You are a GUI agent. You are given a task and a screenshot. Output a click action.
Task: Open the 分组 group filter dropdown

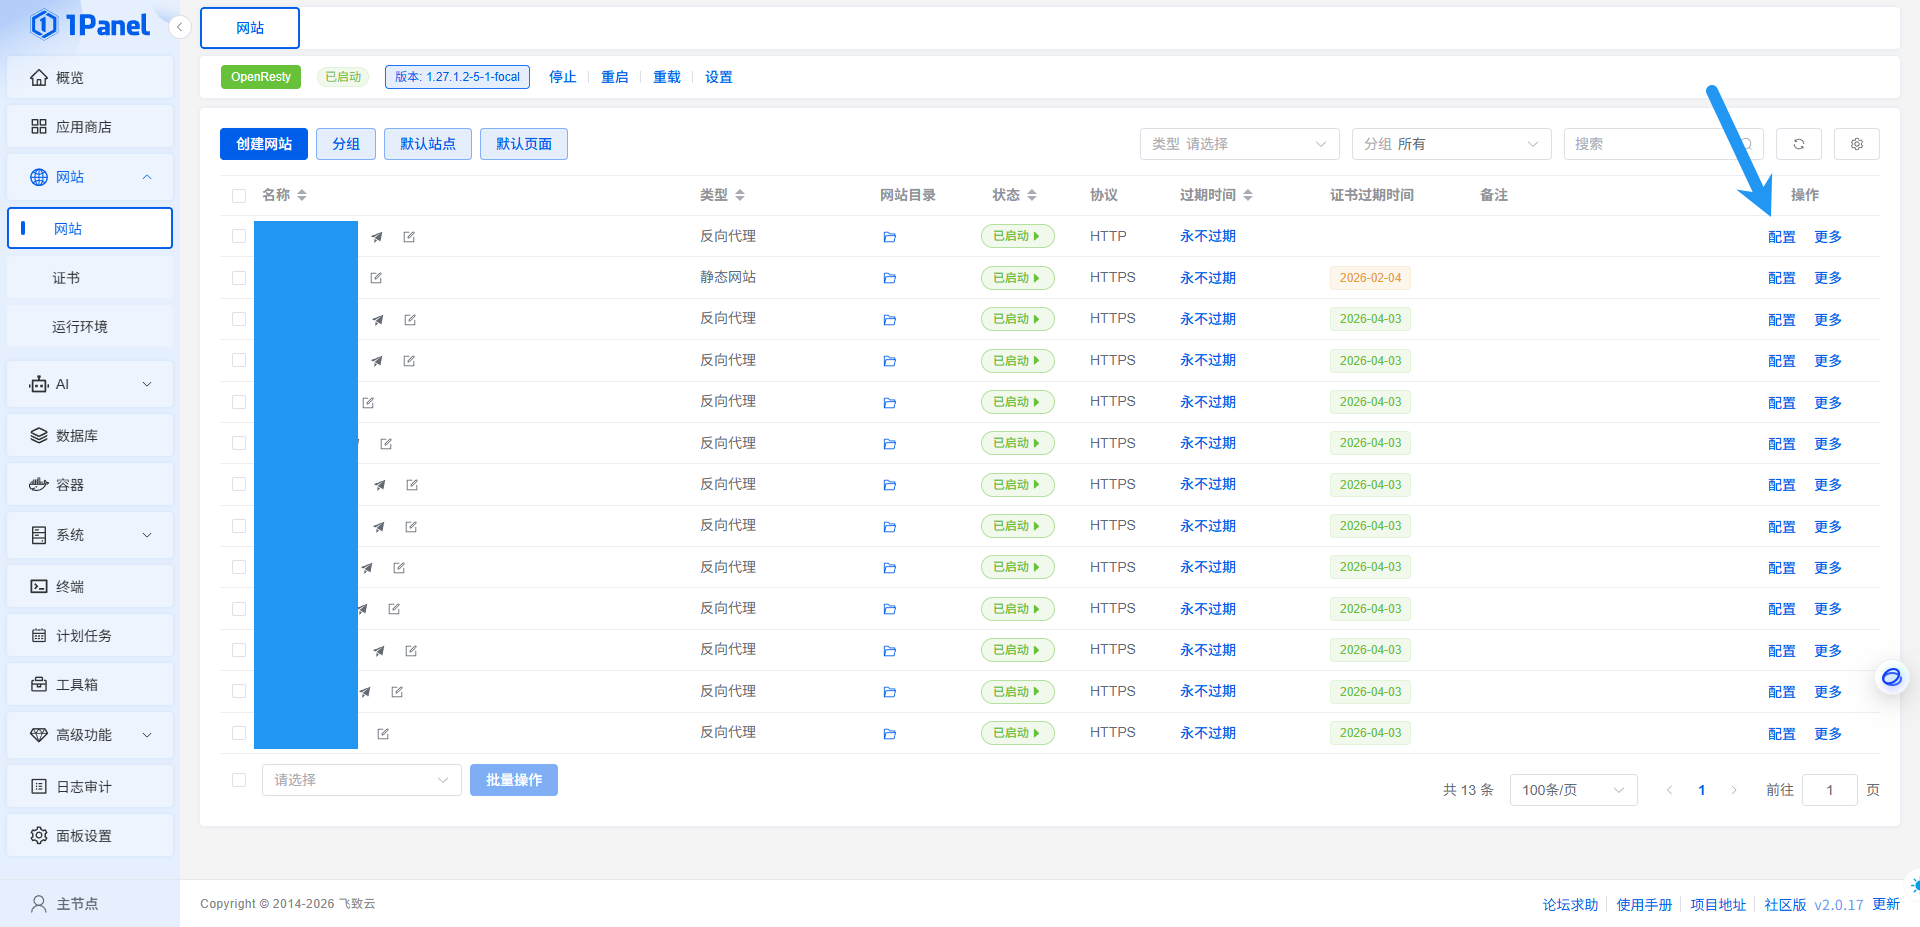1451,144
